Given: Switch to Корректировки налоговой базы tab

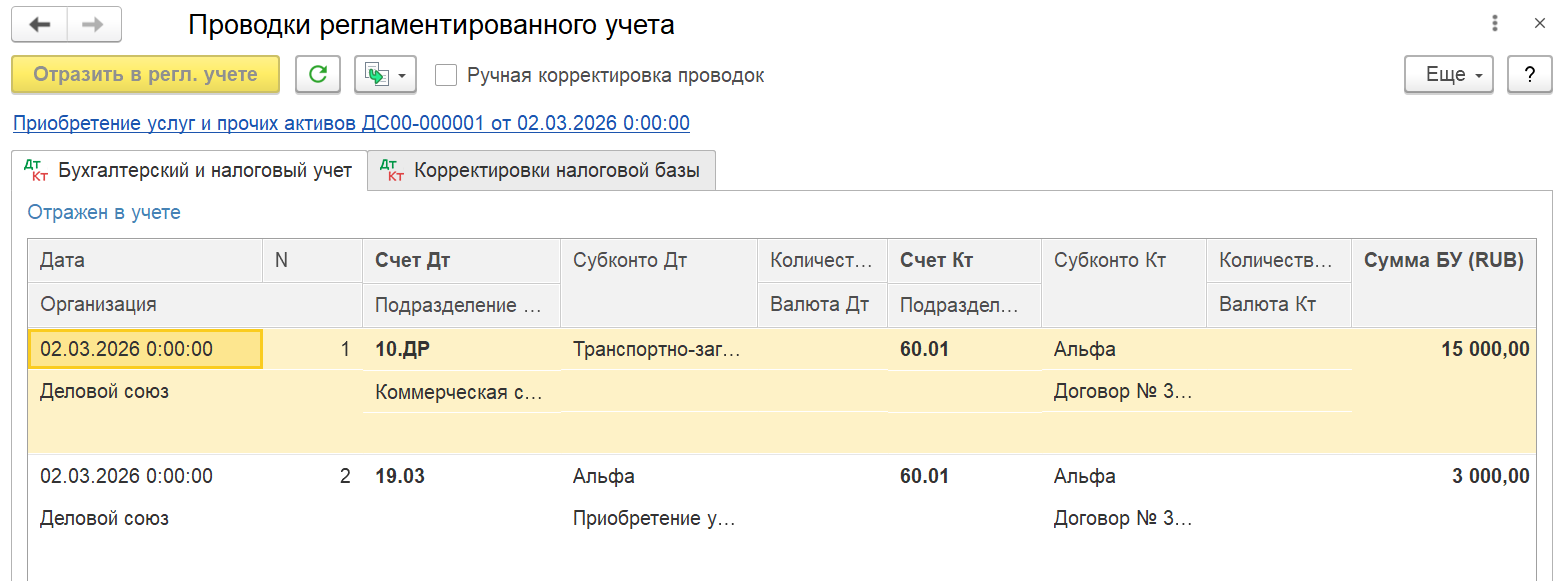Looking at the screenshot, I should pyautogui.click(x=541, y=170).
